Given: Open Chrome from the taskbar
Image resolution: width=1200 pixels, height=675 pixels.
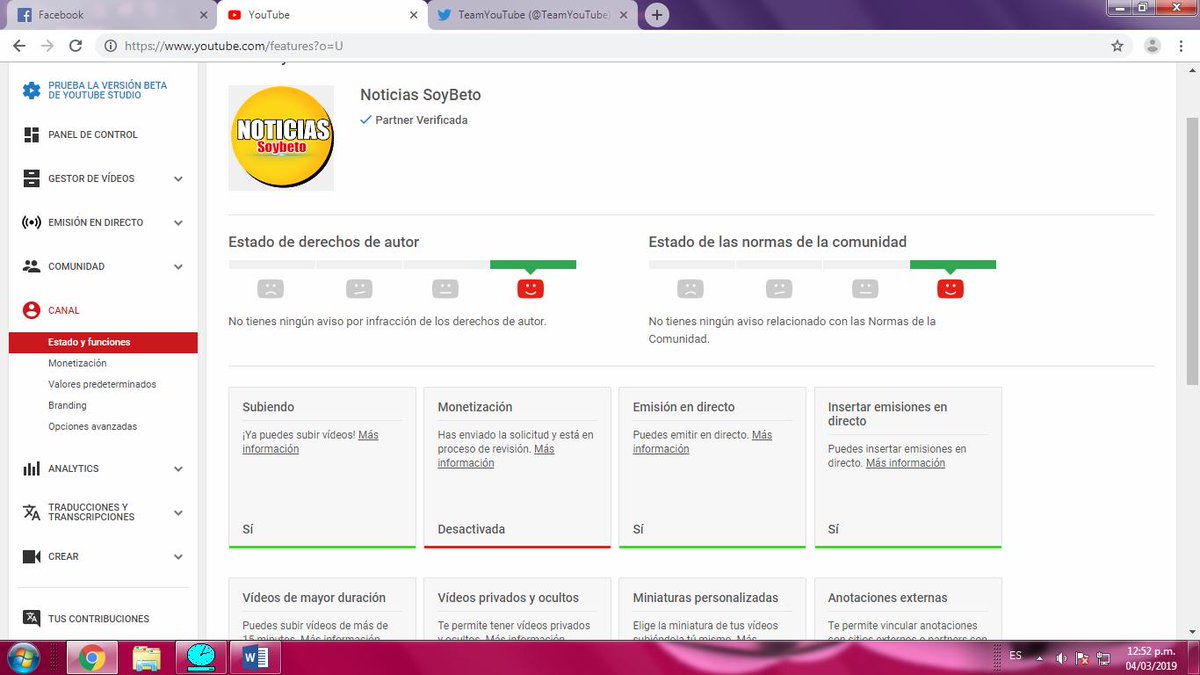Looking at the screenshot, I should click(93, 658).
